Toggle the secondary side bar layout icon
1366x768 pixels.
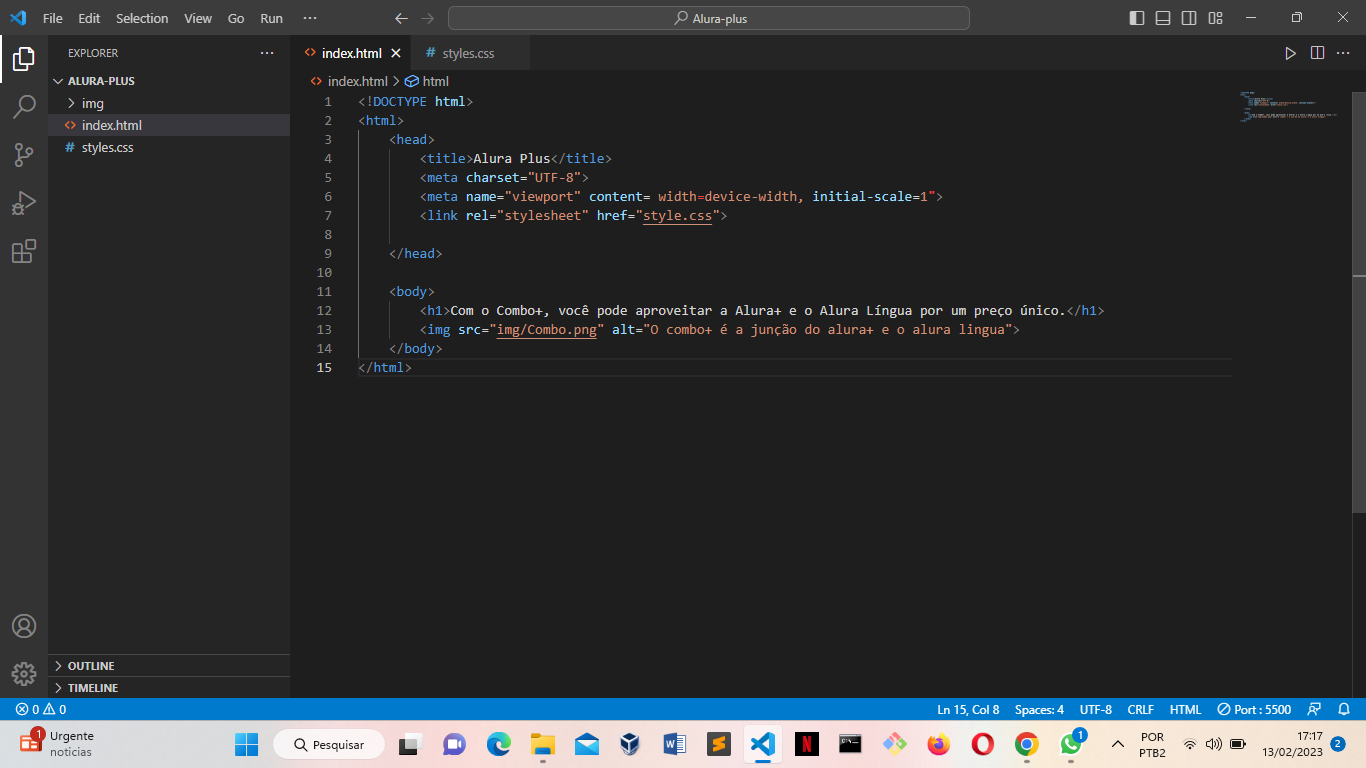(x=1189, y=18)
